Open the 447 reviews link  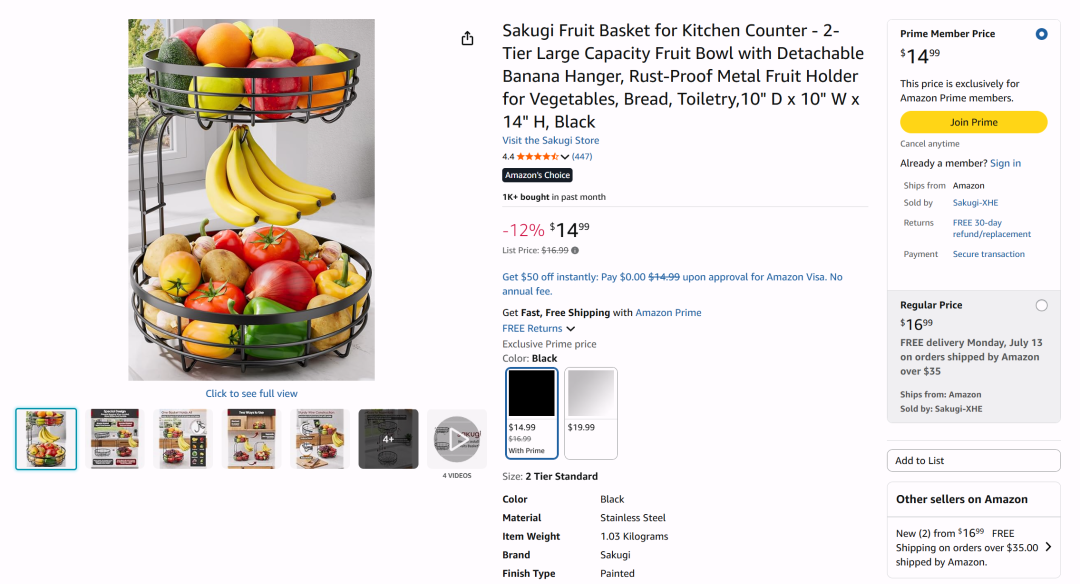tap(582, 157)
